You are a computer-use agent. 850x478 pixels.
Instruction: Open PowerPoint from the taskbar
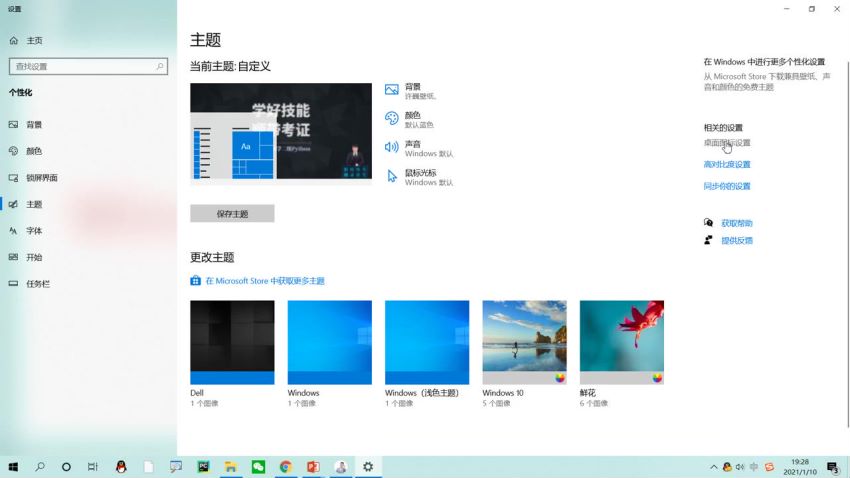pyautogui.click(x=313, y=467)
